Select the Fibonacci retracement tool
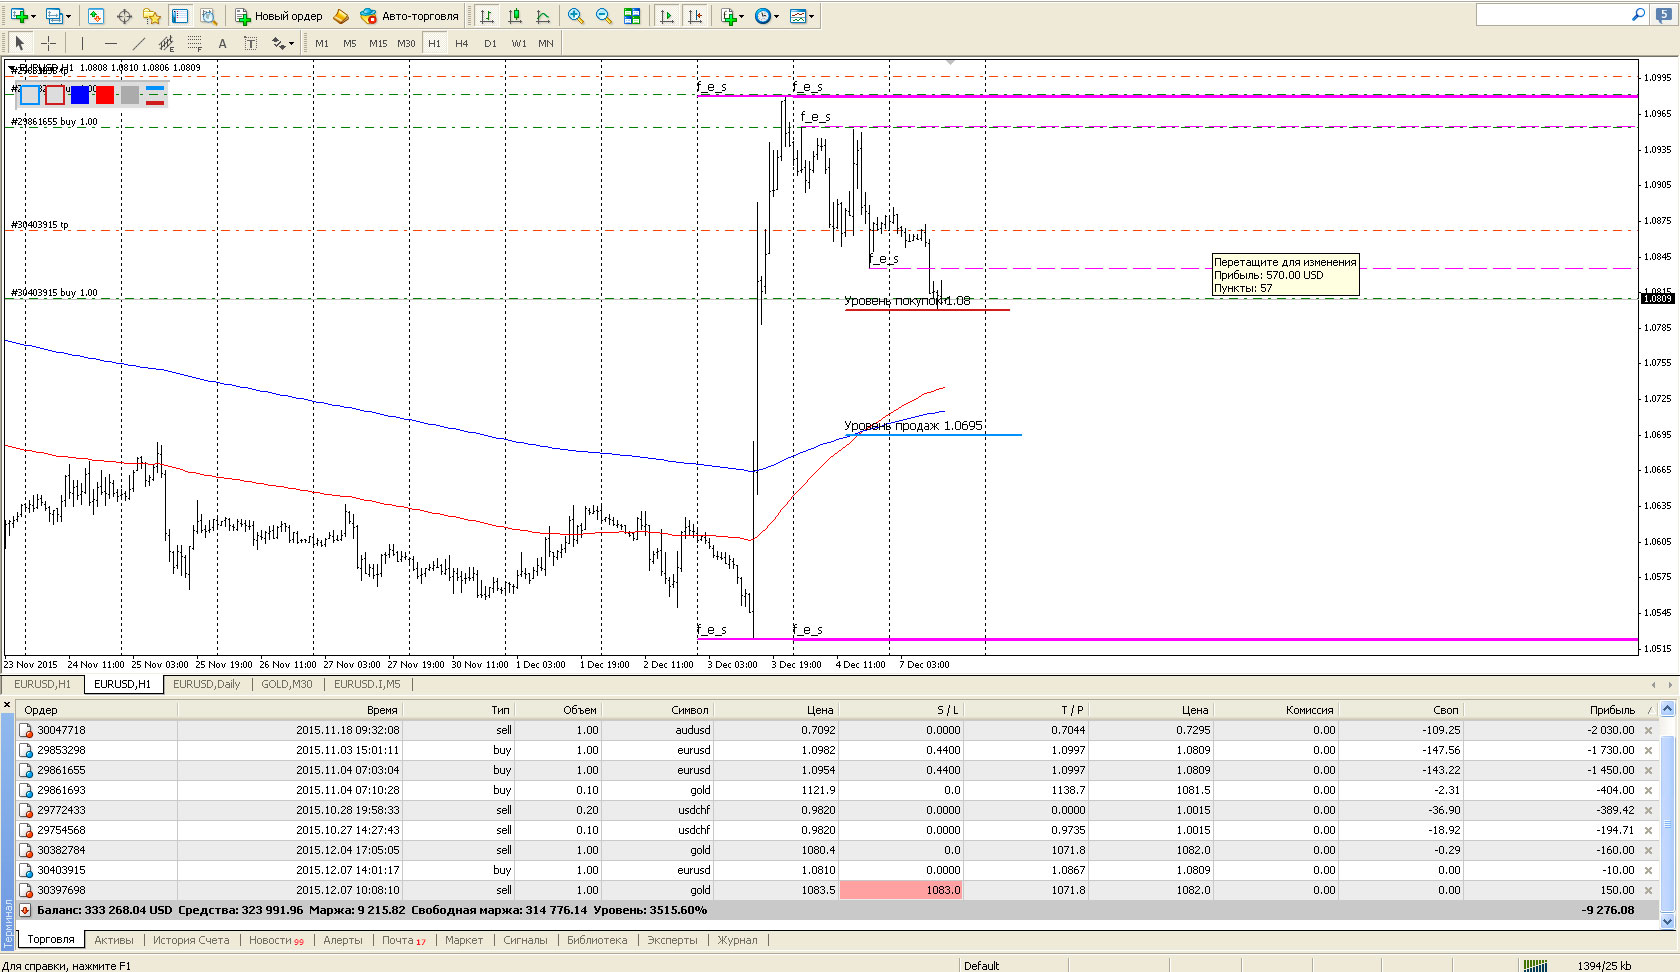Screen dimensions: 1680x972 pyautogui.click(x=195, y=43)
